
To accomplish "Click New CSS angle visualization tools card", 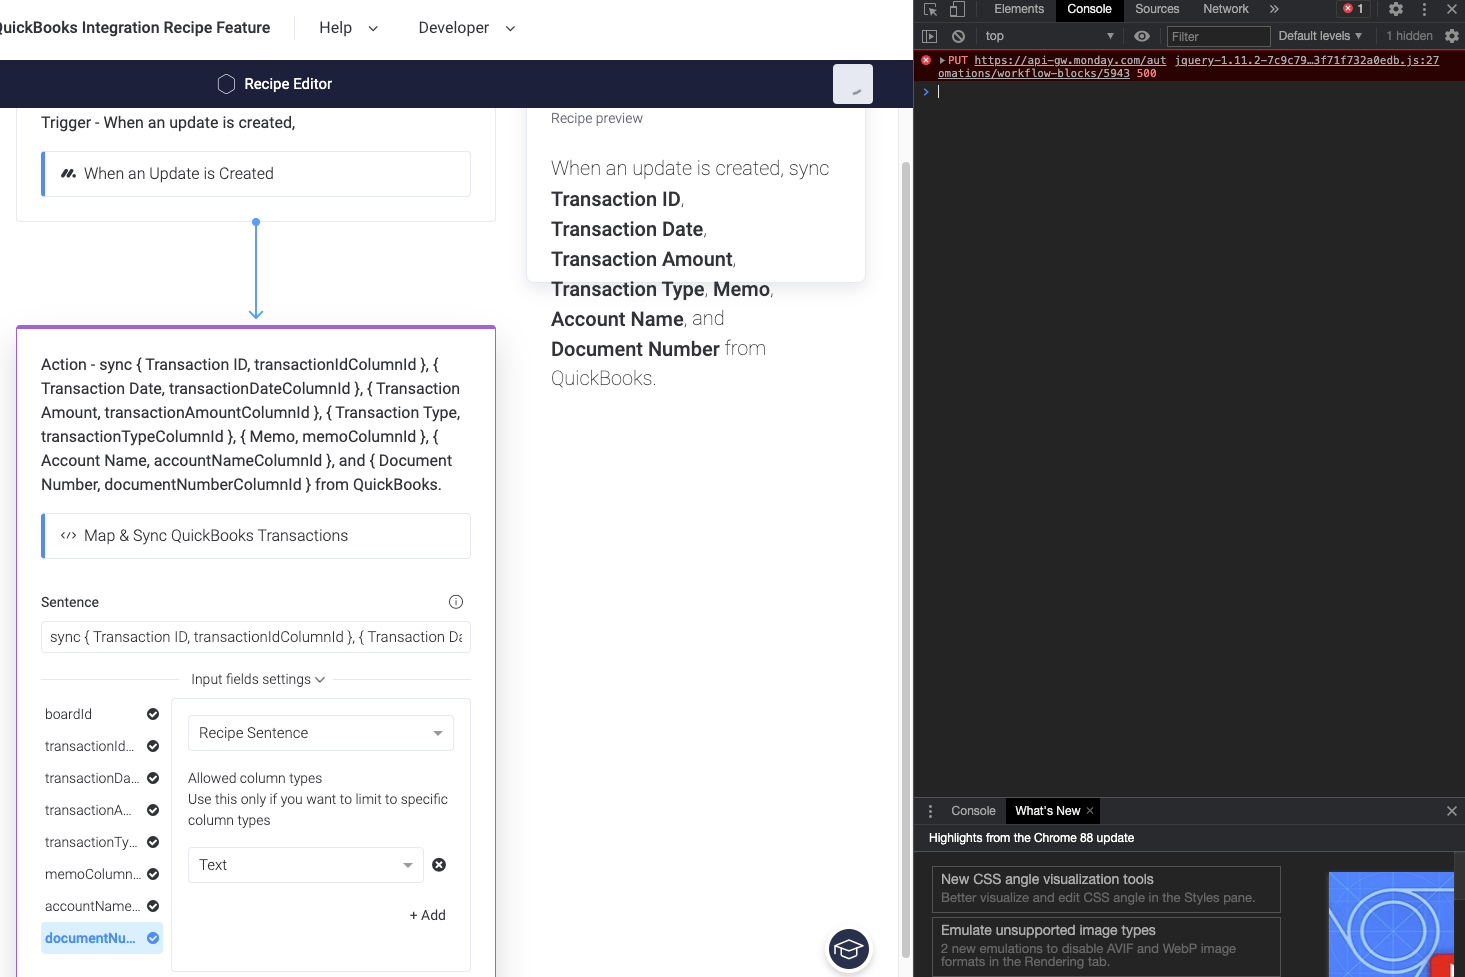I will pos(1106,889).
